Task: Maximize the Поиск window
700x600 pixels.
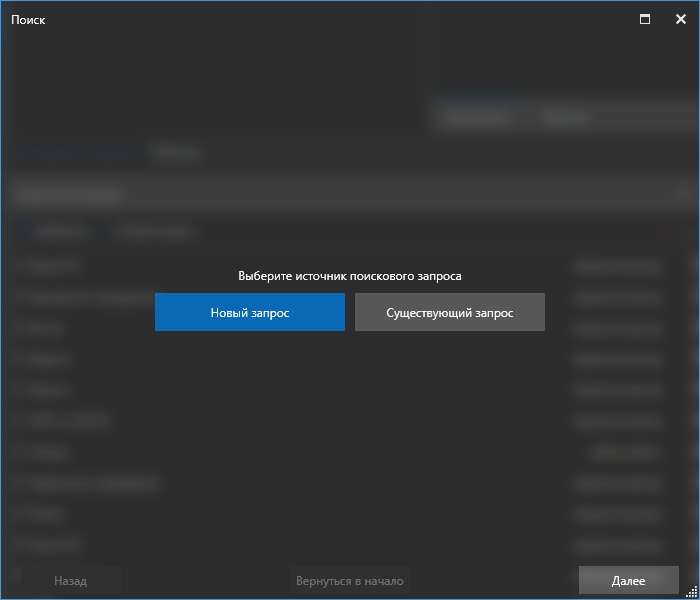Action: [x=645, y=19]
